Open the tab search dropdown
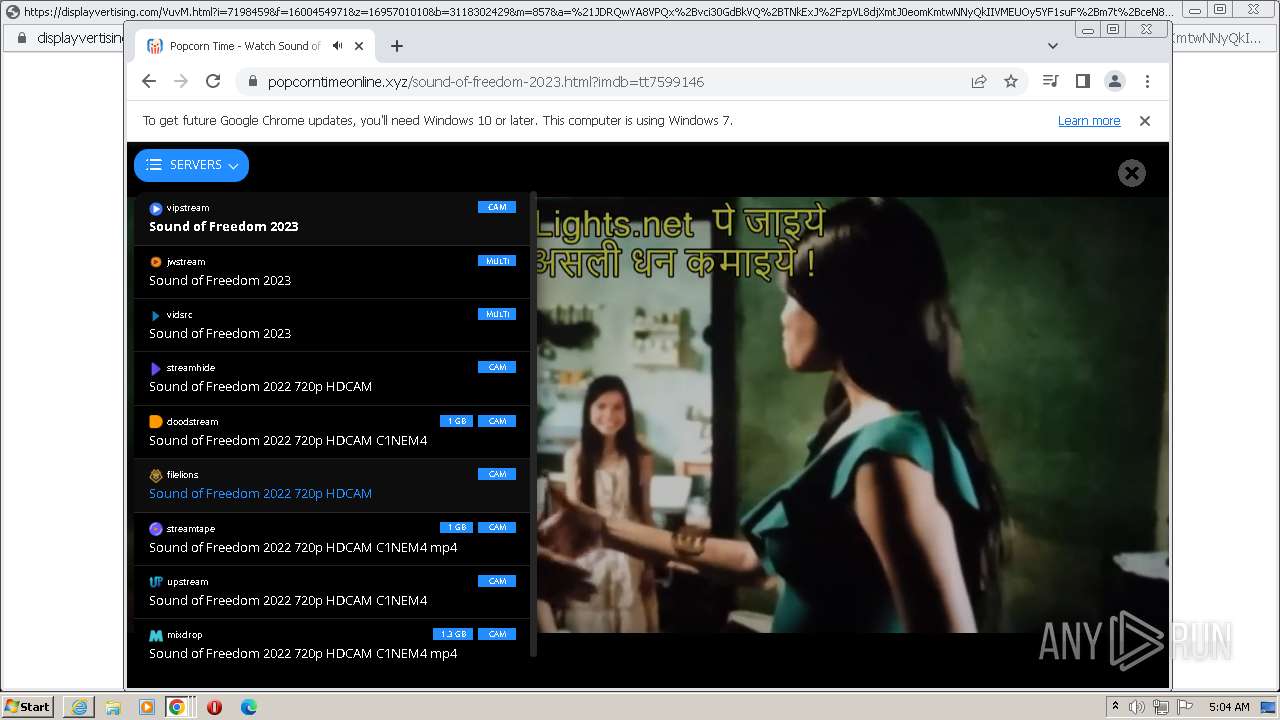This screenshot has width=1280, height=720. pyautogui.click(x=1052, y=46)
